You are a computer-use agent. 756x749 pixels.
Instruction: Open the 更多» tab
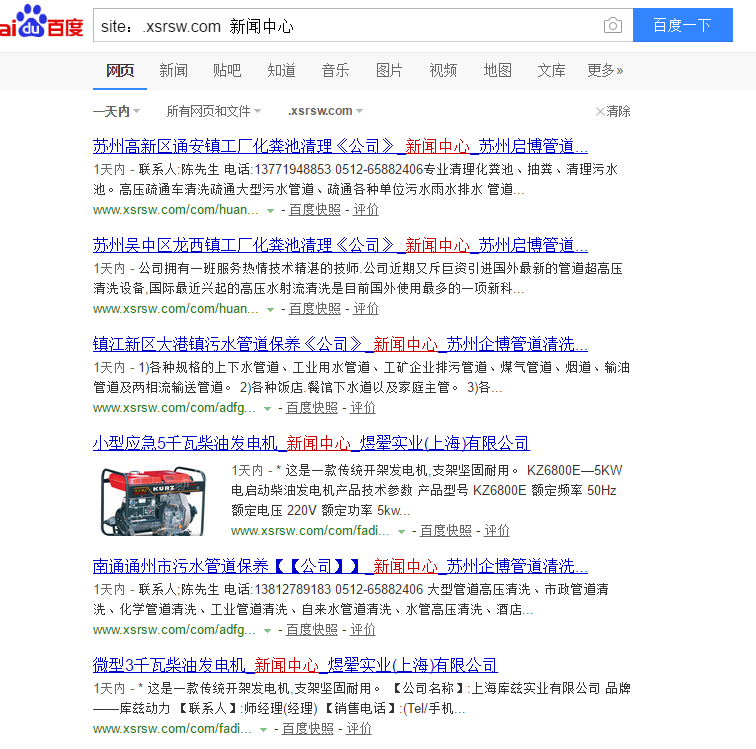point(605,70)
